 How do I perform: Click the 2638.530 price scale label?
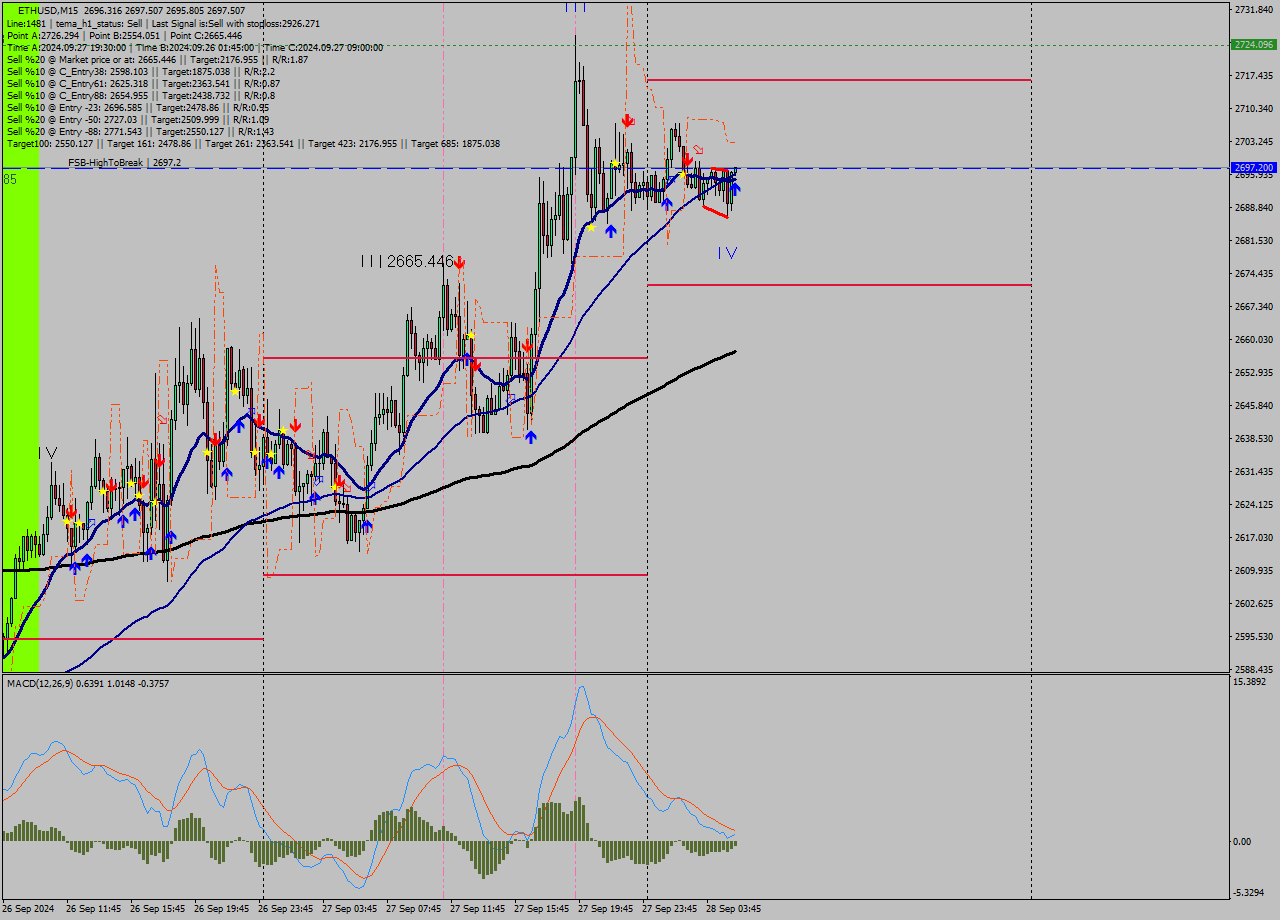pyautogui.click(x=1254, y=438)
